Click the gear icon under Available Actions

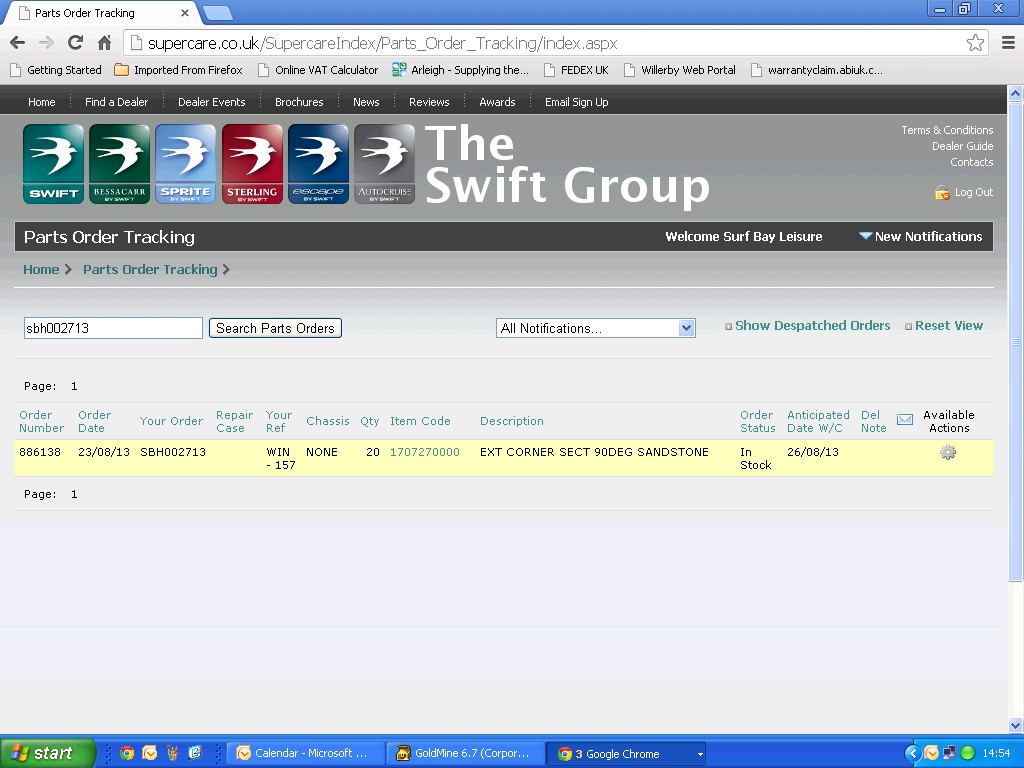click(948, 452)
